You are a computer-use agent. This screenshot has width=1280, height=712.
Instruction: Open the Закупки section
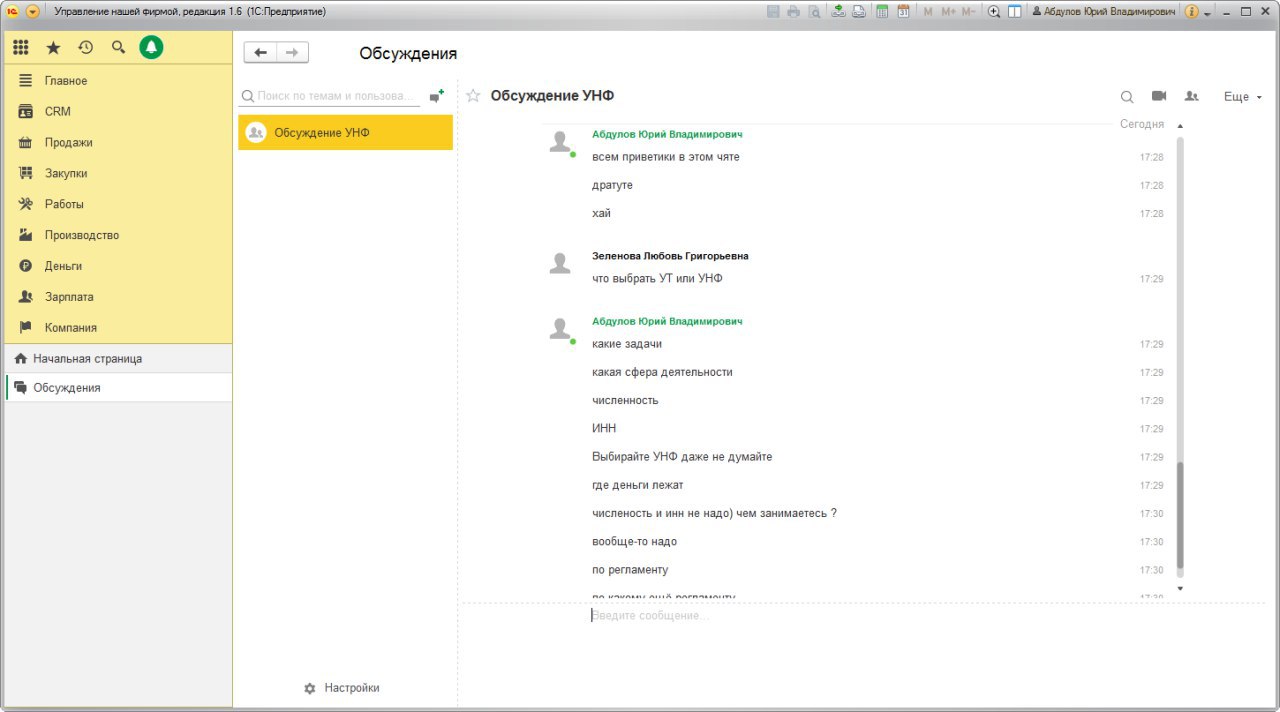tap(118, 174)
